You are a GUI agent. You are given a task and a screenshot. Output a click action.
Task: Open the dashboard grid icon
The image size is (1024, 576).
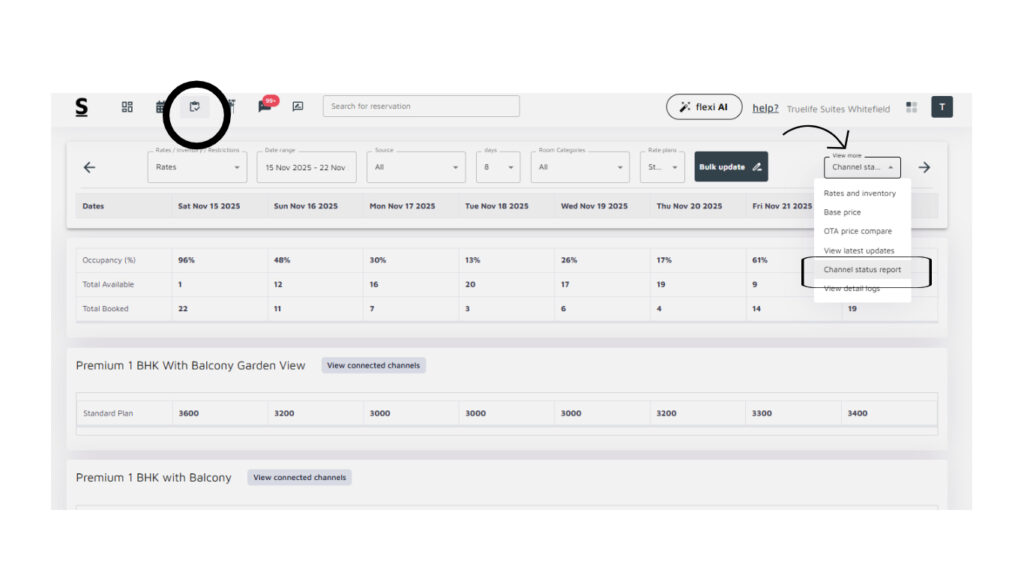[x=127, y=107]
